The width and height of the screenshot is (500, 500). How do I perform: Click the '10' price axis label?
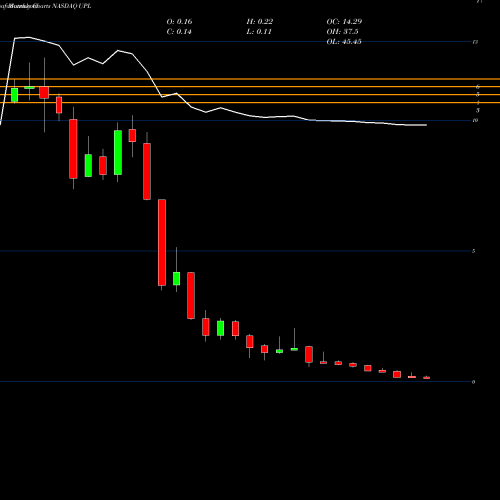click(475, 120)
